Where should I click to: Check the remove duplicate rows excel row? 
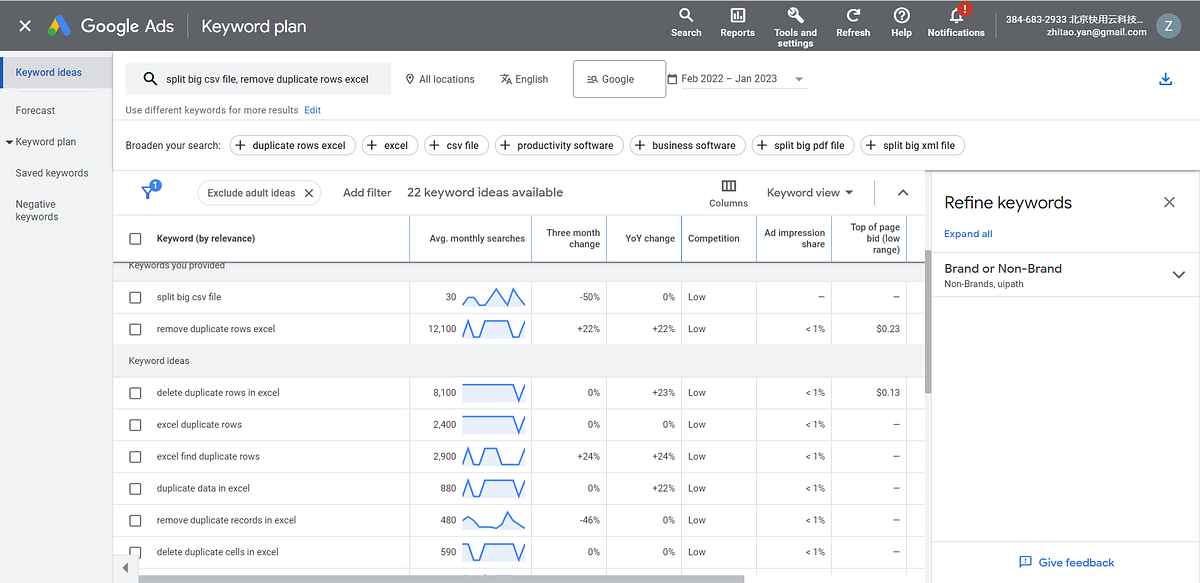135,328
